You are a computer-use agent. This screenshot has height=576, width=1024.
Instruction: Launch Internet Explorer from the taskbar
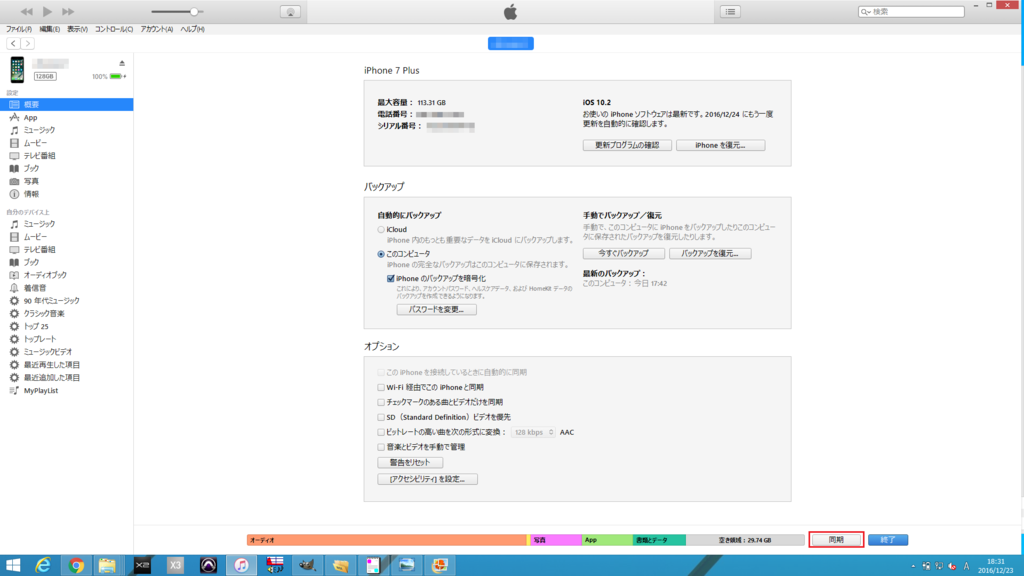[x=43, y=566]
